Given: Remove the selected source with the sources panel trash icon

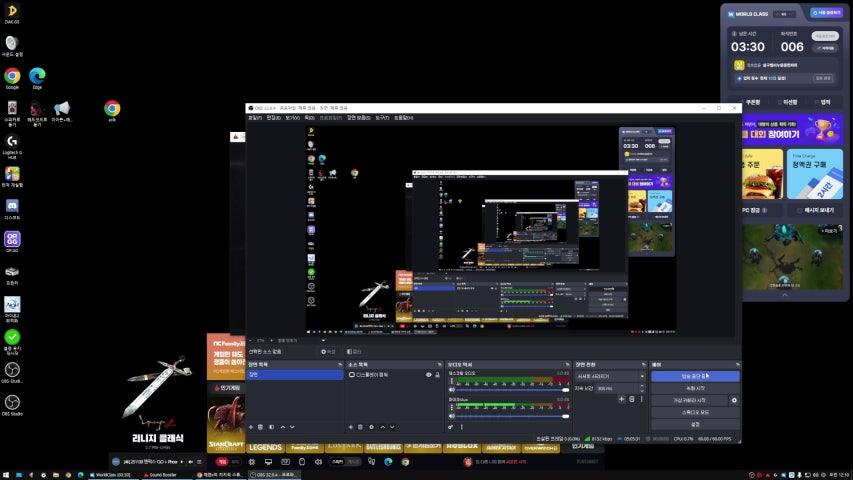Looking at the screenshot, I should point(360,427).
